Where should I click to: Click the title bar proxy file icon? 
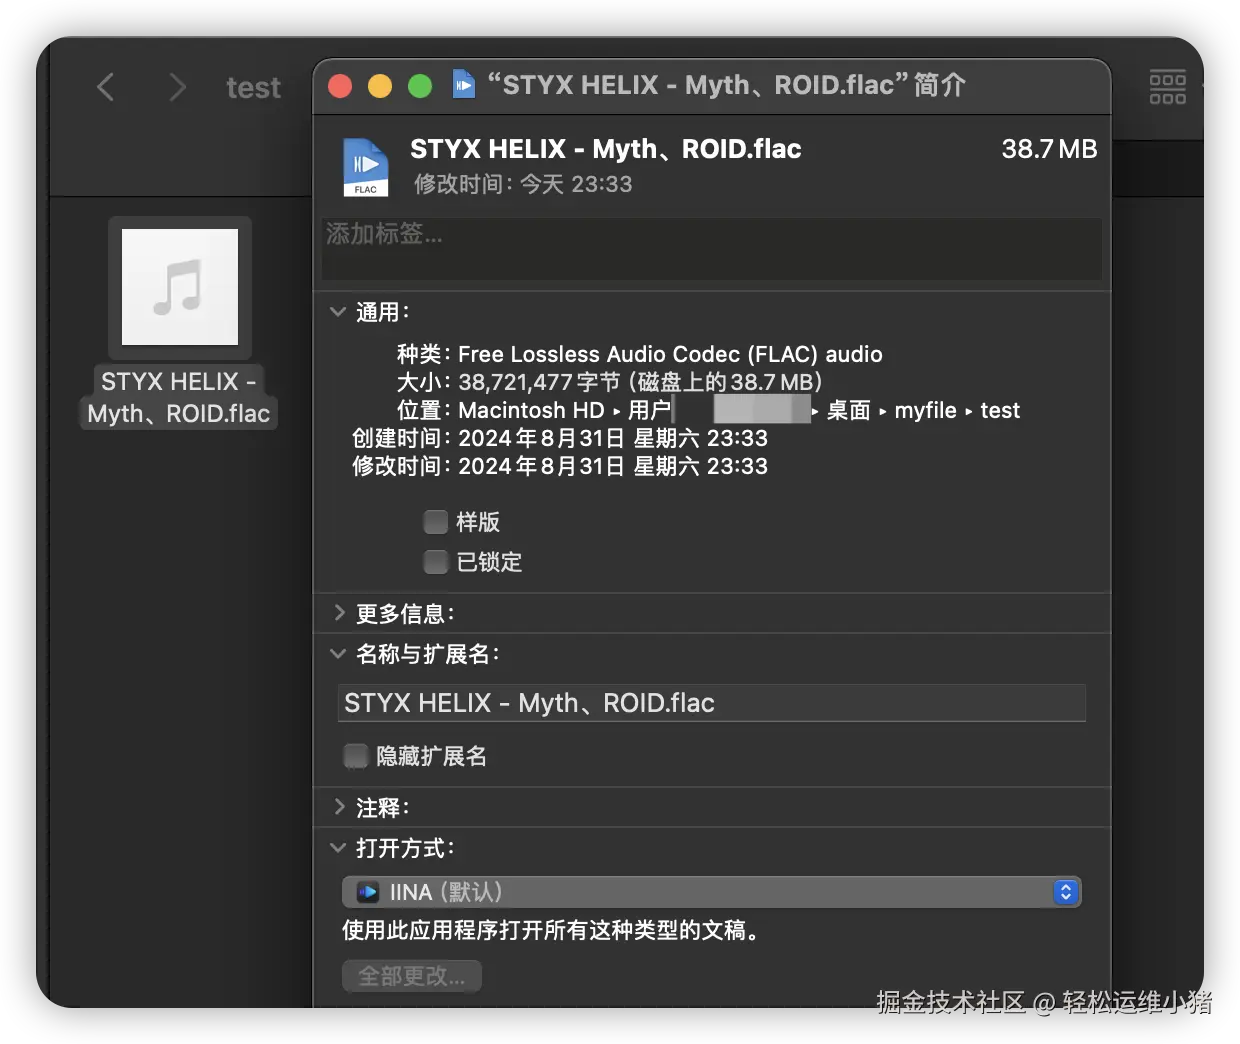[x=463, y=85]
